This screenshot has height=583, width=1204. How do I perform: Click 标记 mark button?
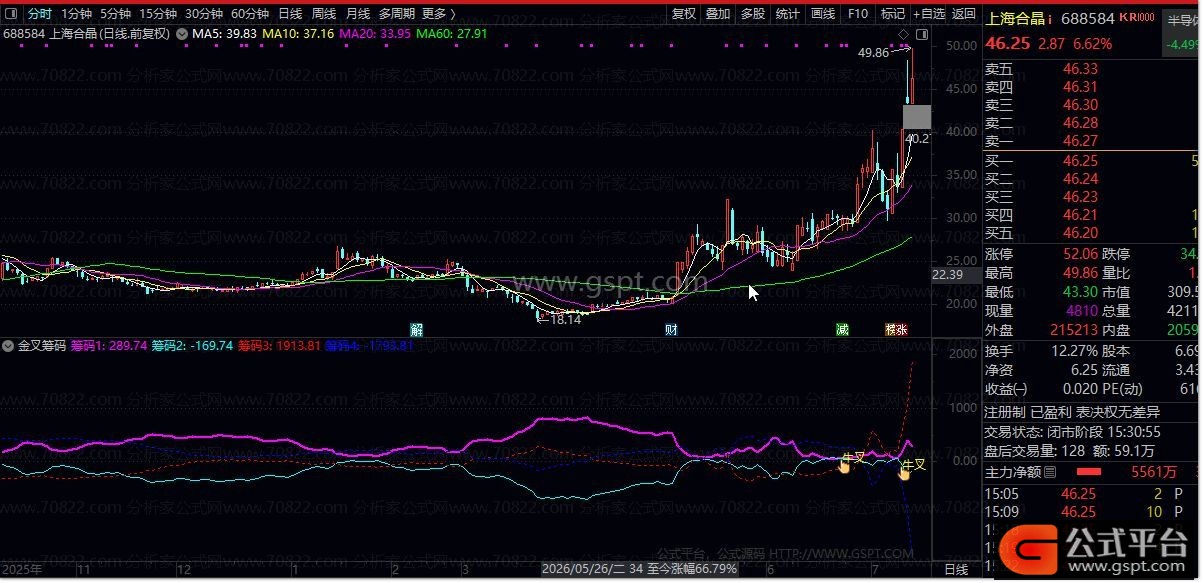pos(893,14)
